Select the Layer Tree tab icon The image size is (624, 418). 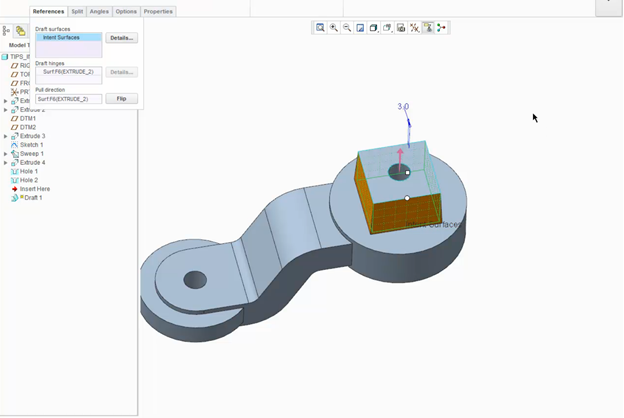20,31
